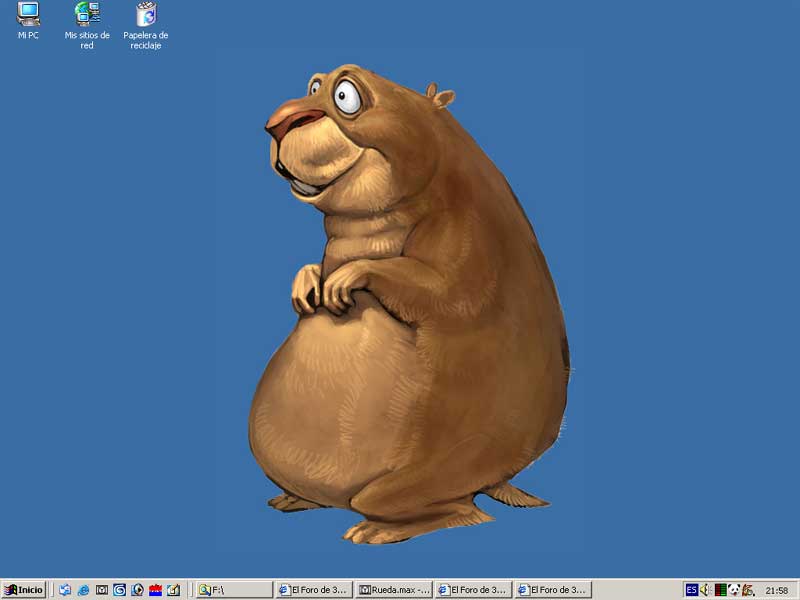Launch Internet Explorer from quick launch

pos(83,590)
